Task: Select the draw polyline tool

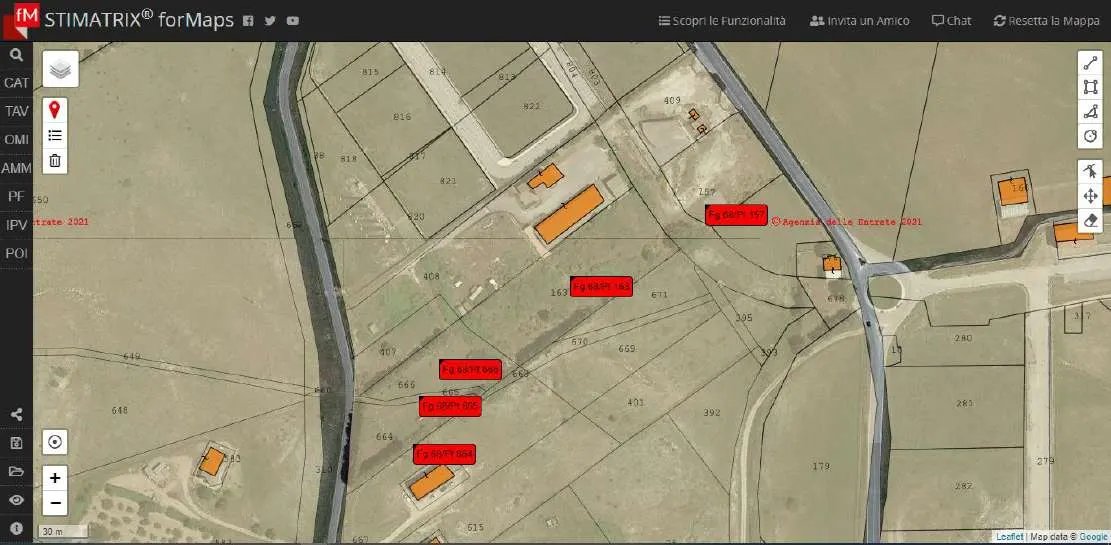Action: (1090, 63)
